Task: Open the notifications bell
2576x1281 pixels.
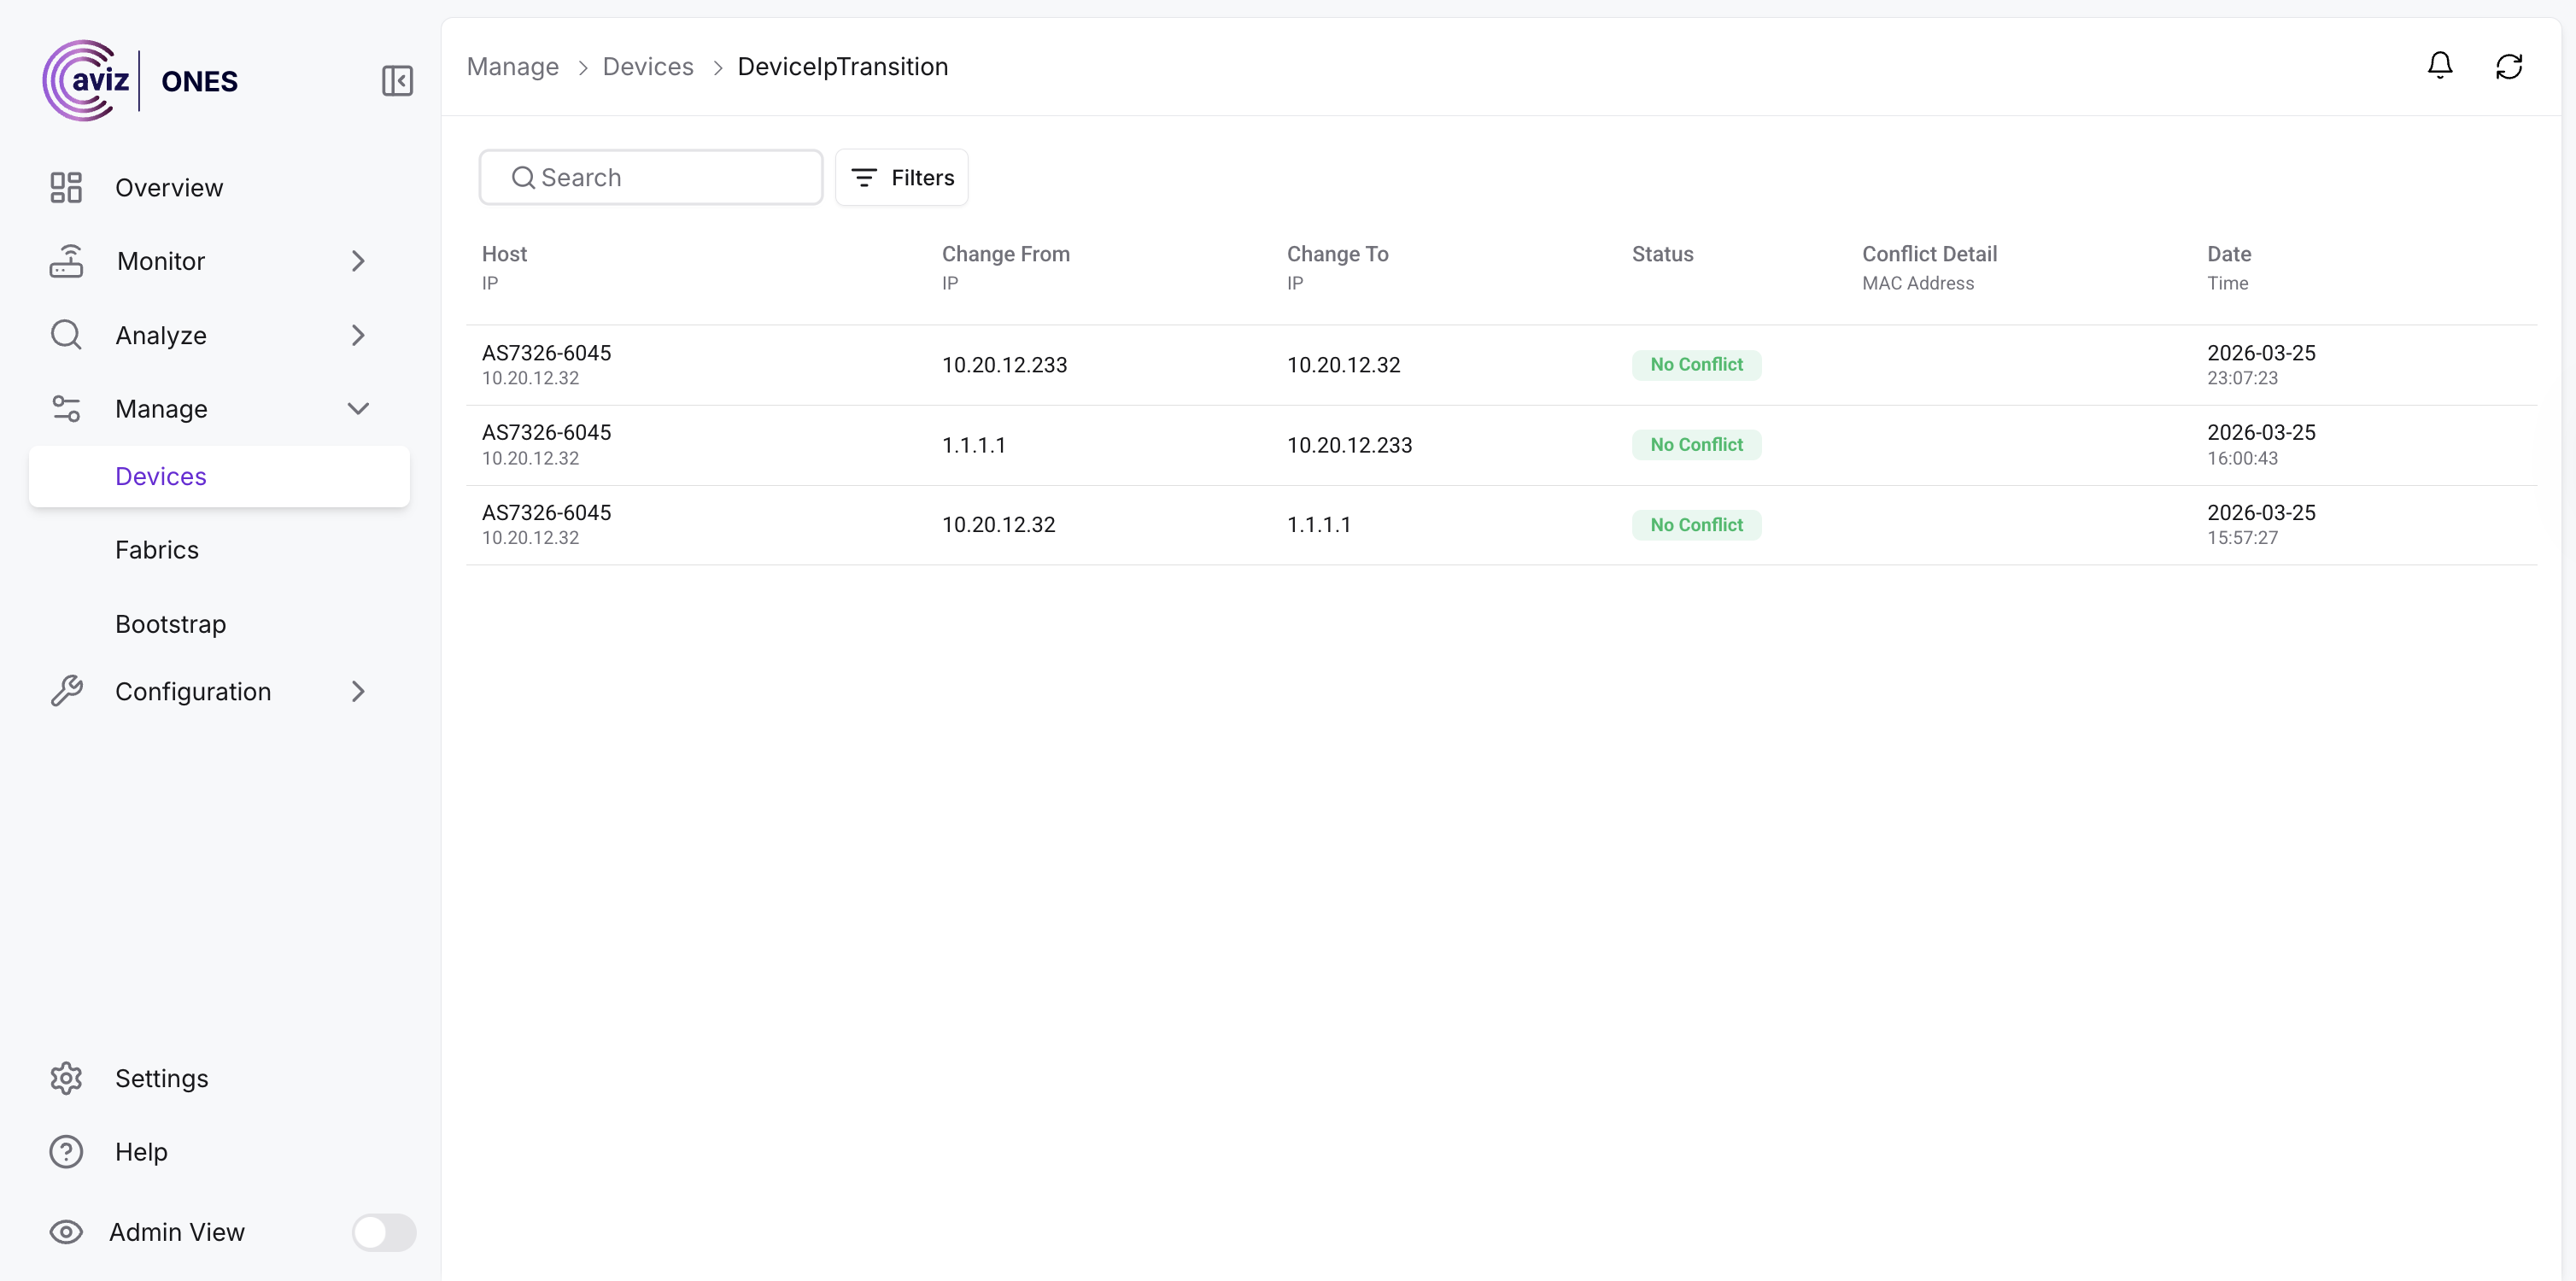Action: (x=2439, y=66)
